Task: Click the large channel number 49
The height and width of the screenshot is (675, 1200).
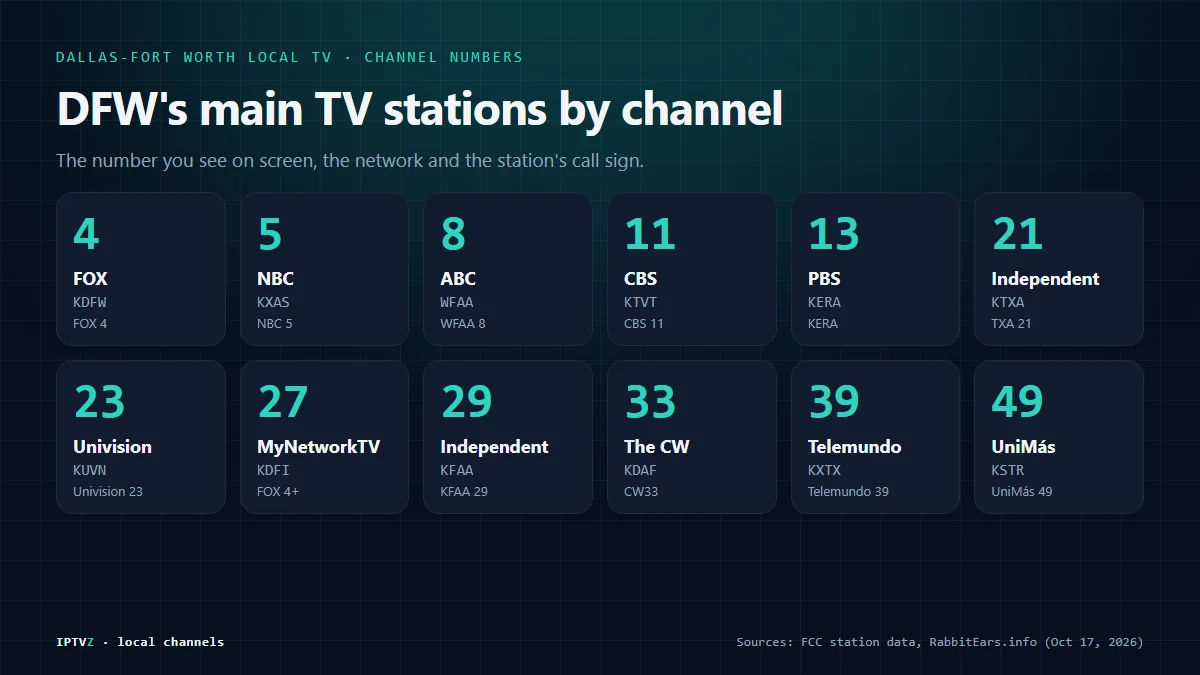Action: coord(1018,402)
